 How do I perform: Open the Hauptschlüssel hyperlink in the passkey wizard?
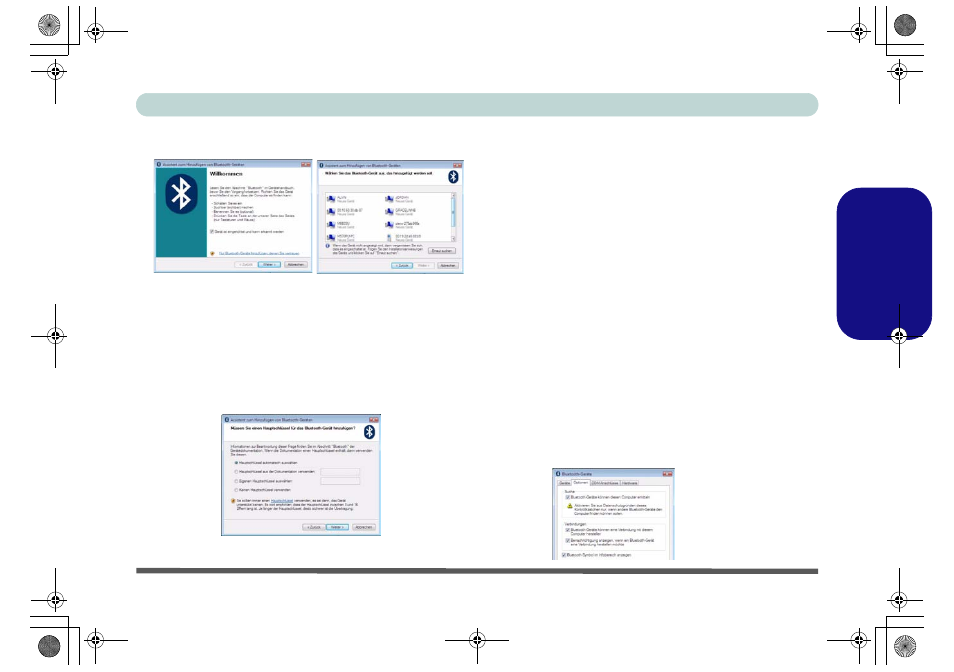[x=282, y=501]
